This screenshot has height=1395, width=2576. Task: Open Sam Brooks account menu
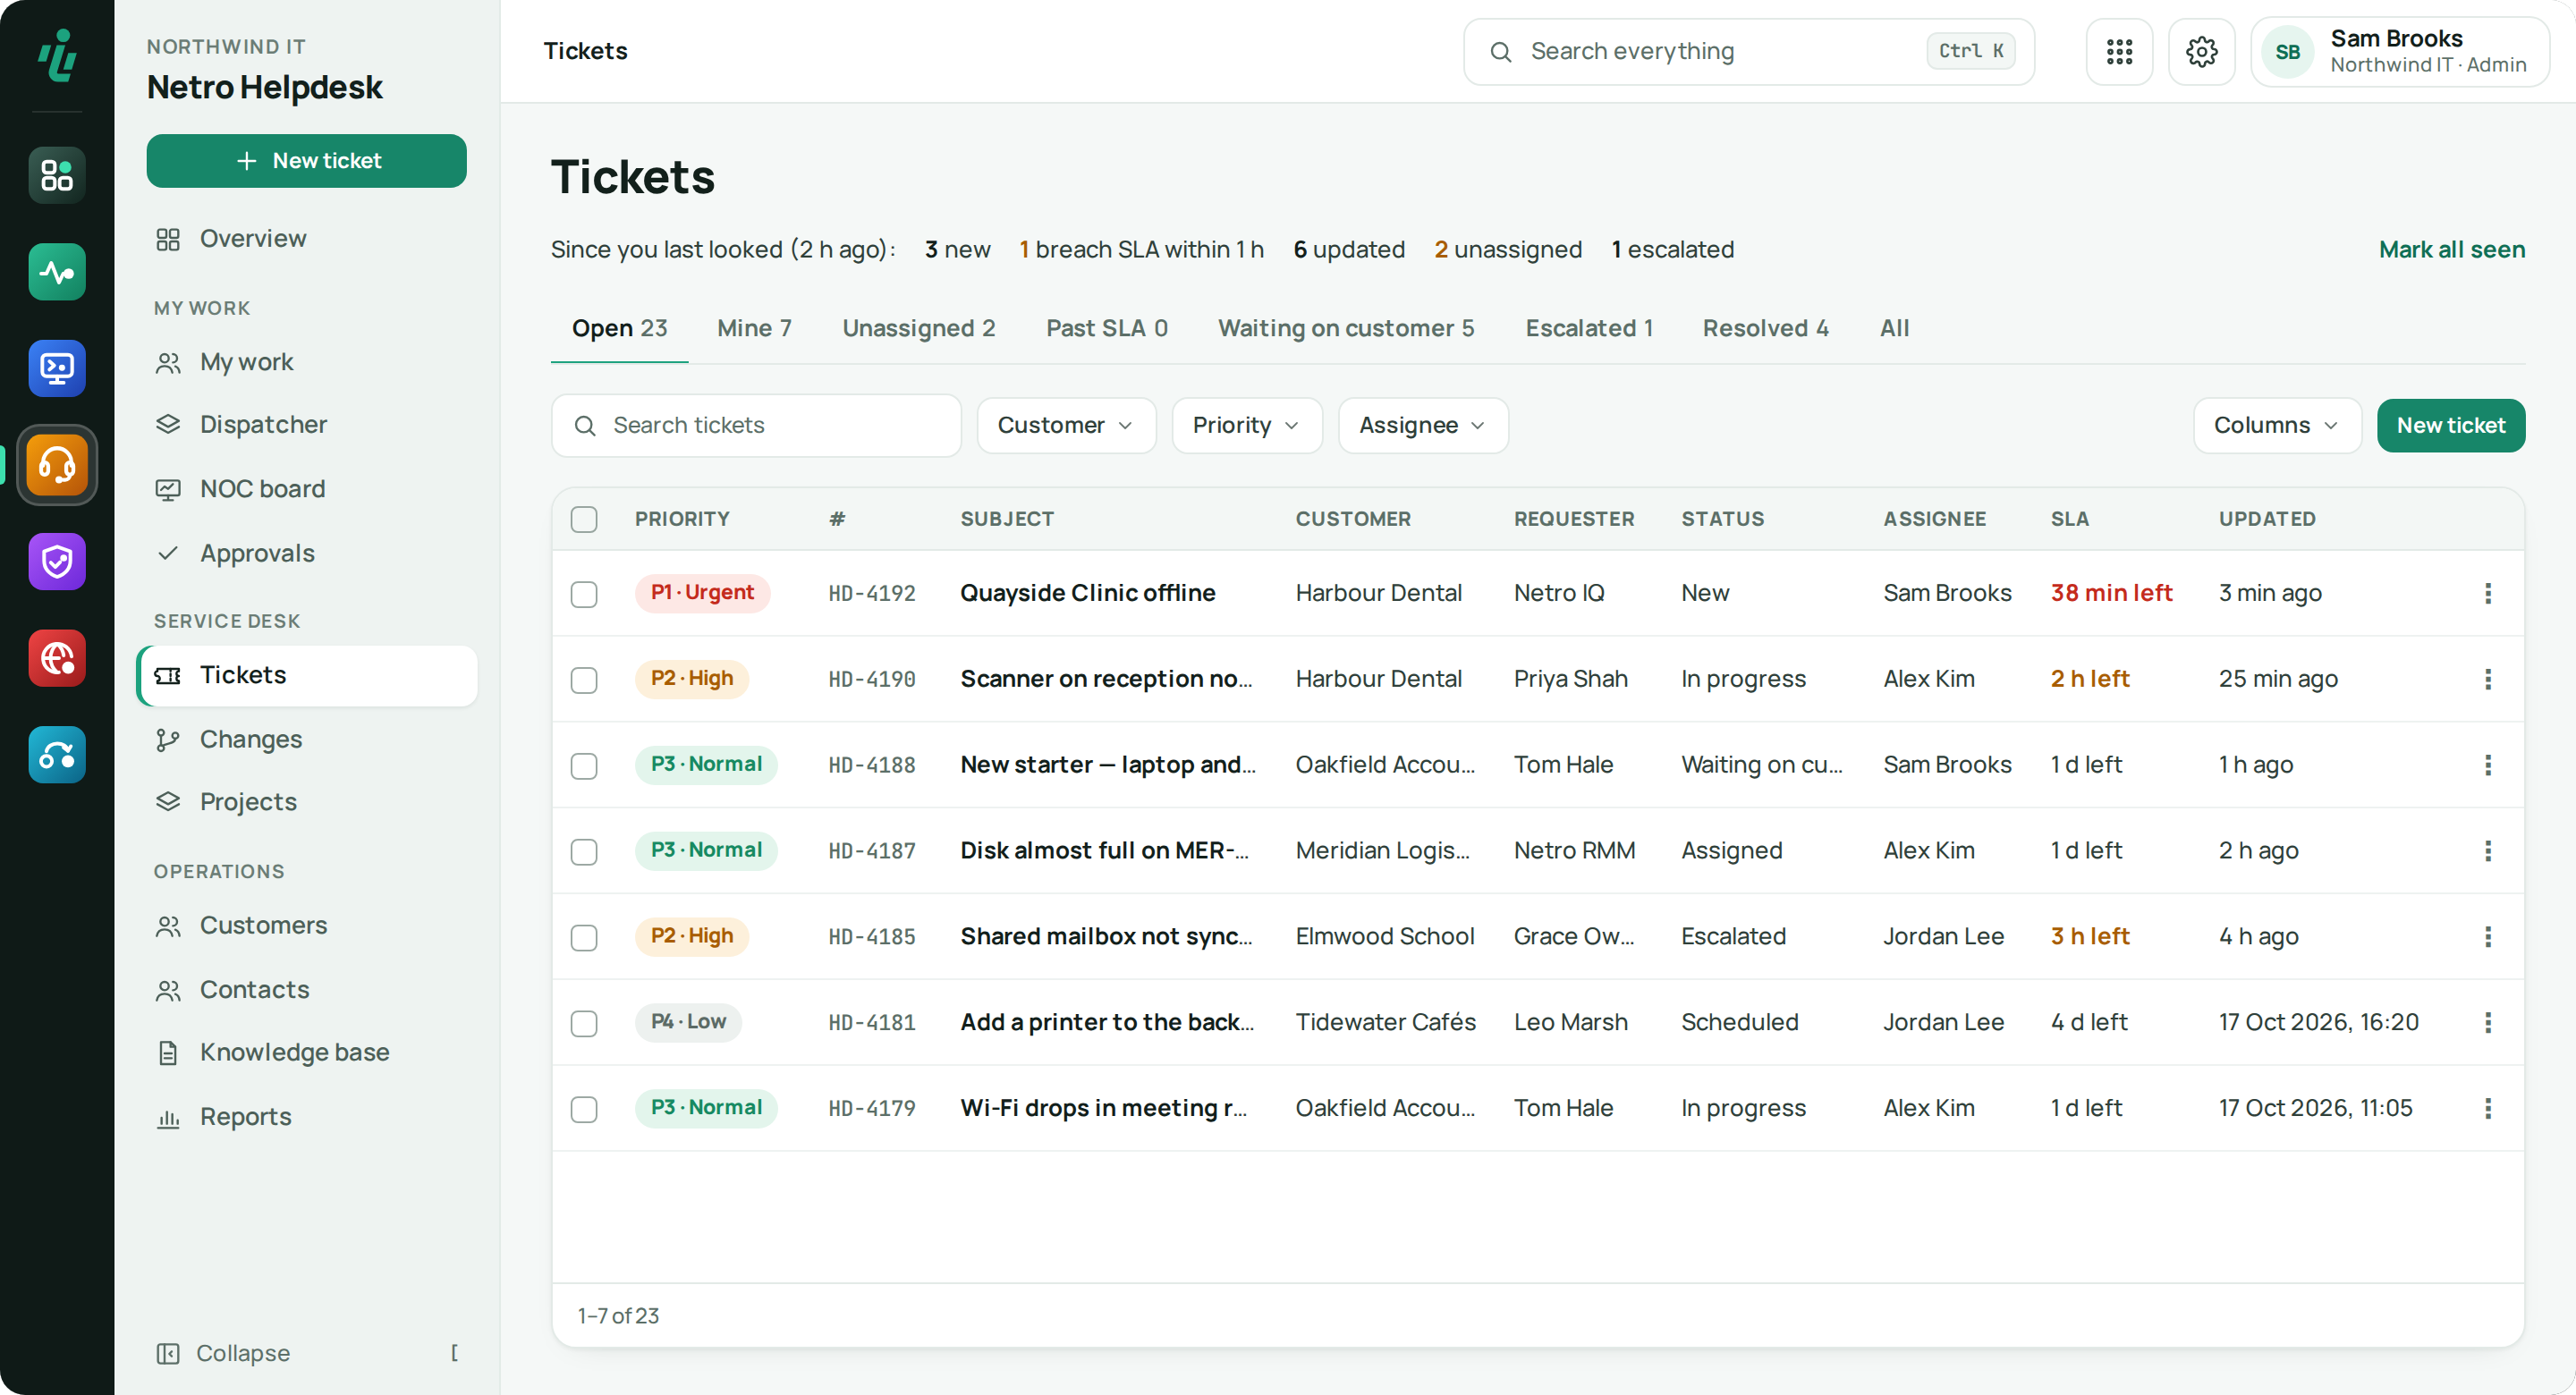pyautogui.click(x=2400, y=52)
